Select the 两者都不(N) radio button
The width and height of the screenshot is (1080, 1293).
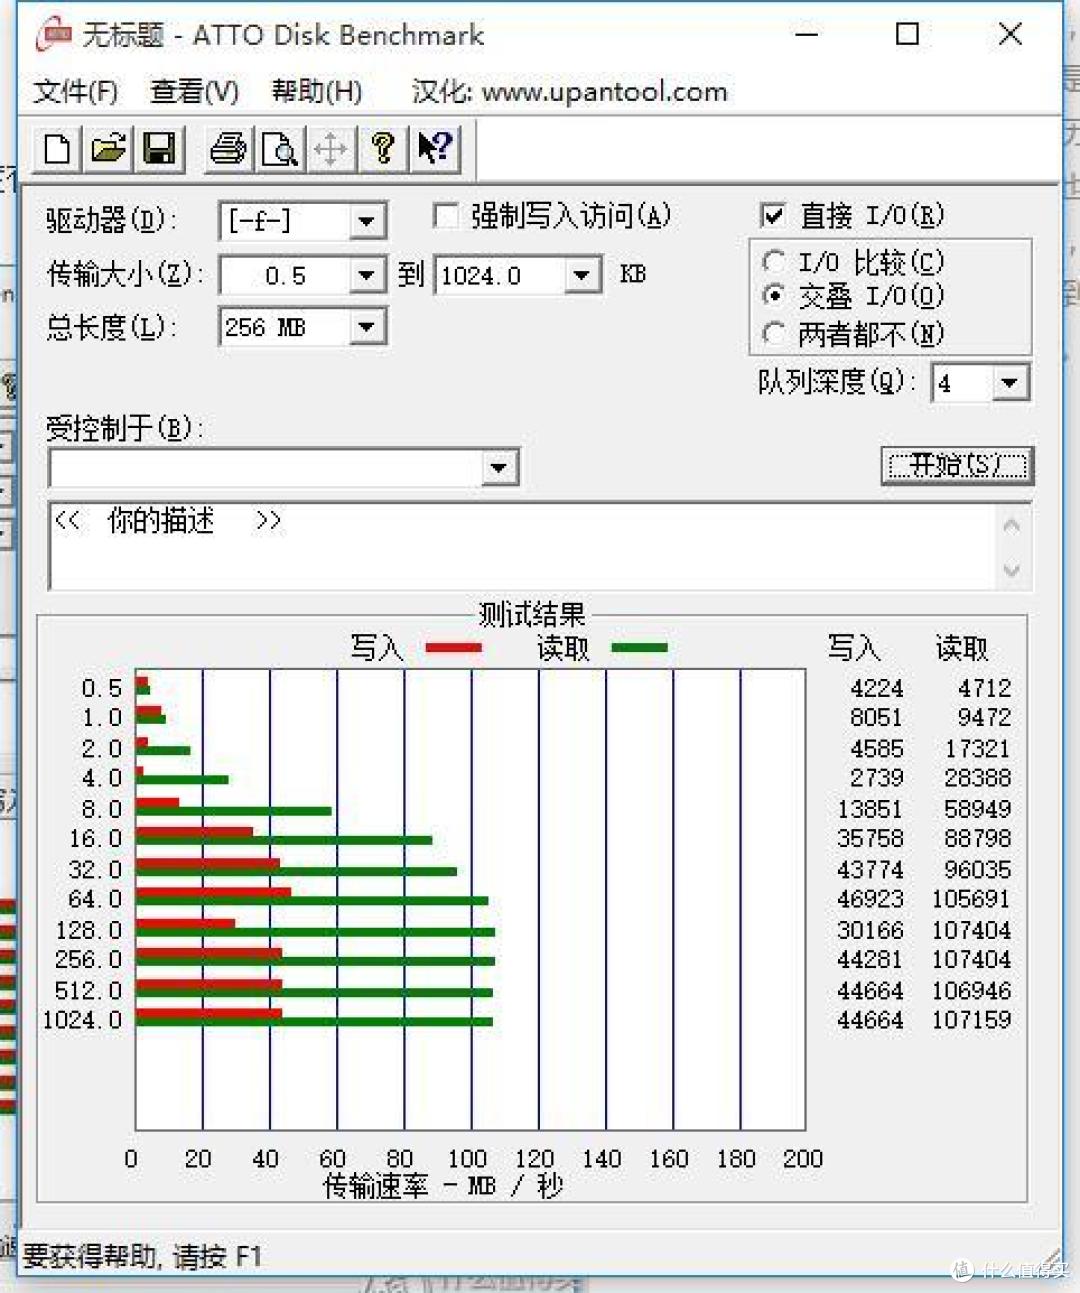point(773,332)
